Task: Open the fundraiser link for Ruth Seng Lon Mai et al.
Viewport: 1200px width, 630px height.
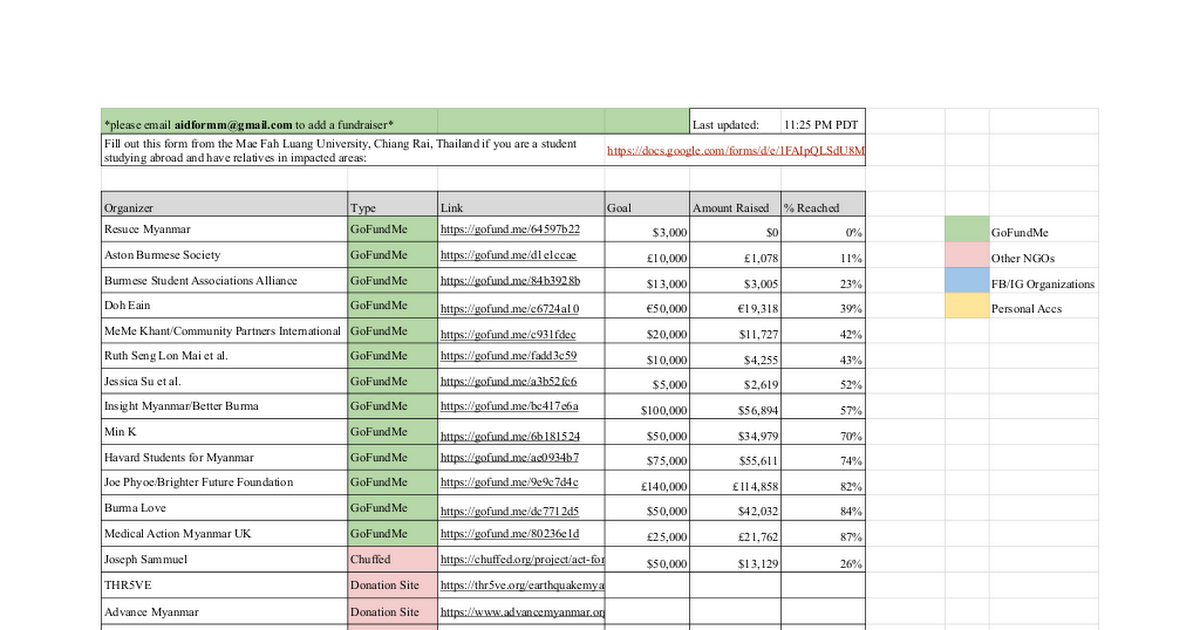Action: coord(508,356)
